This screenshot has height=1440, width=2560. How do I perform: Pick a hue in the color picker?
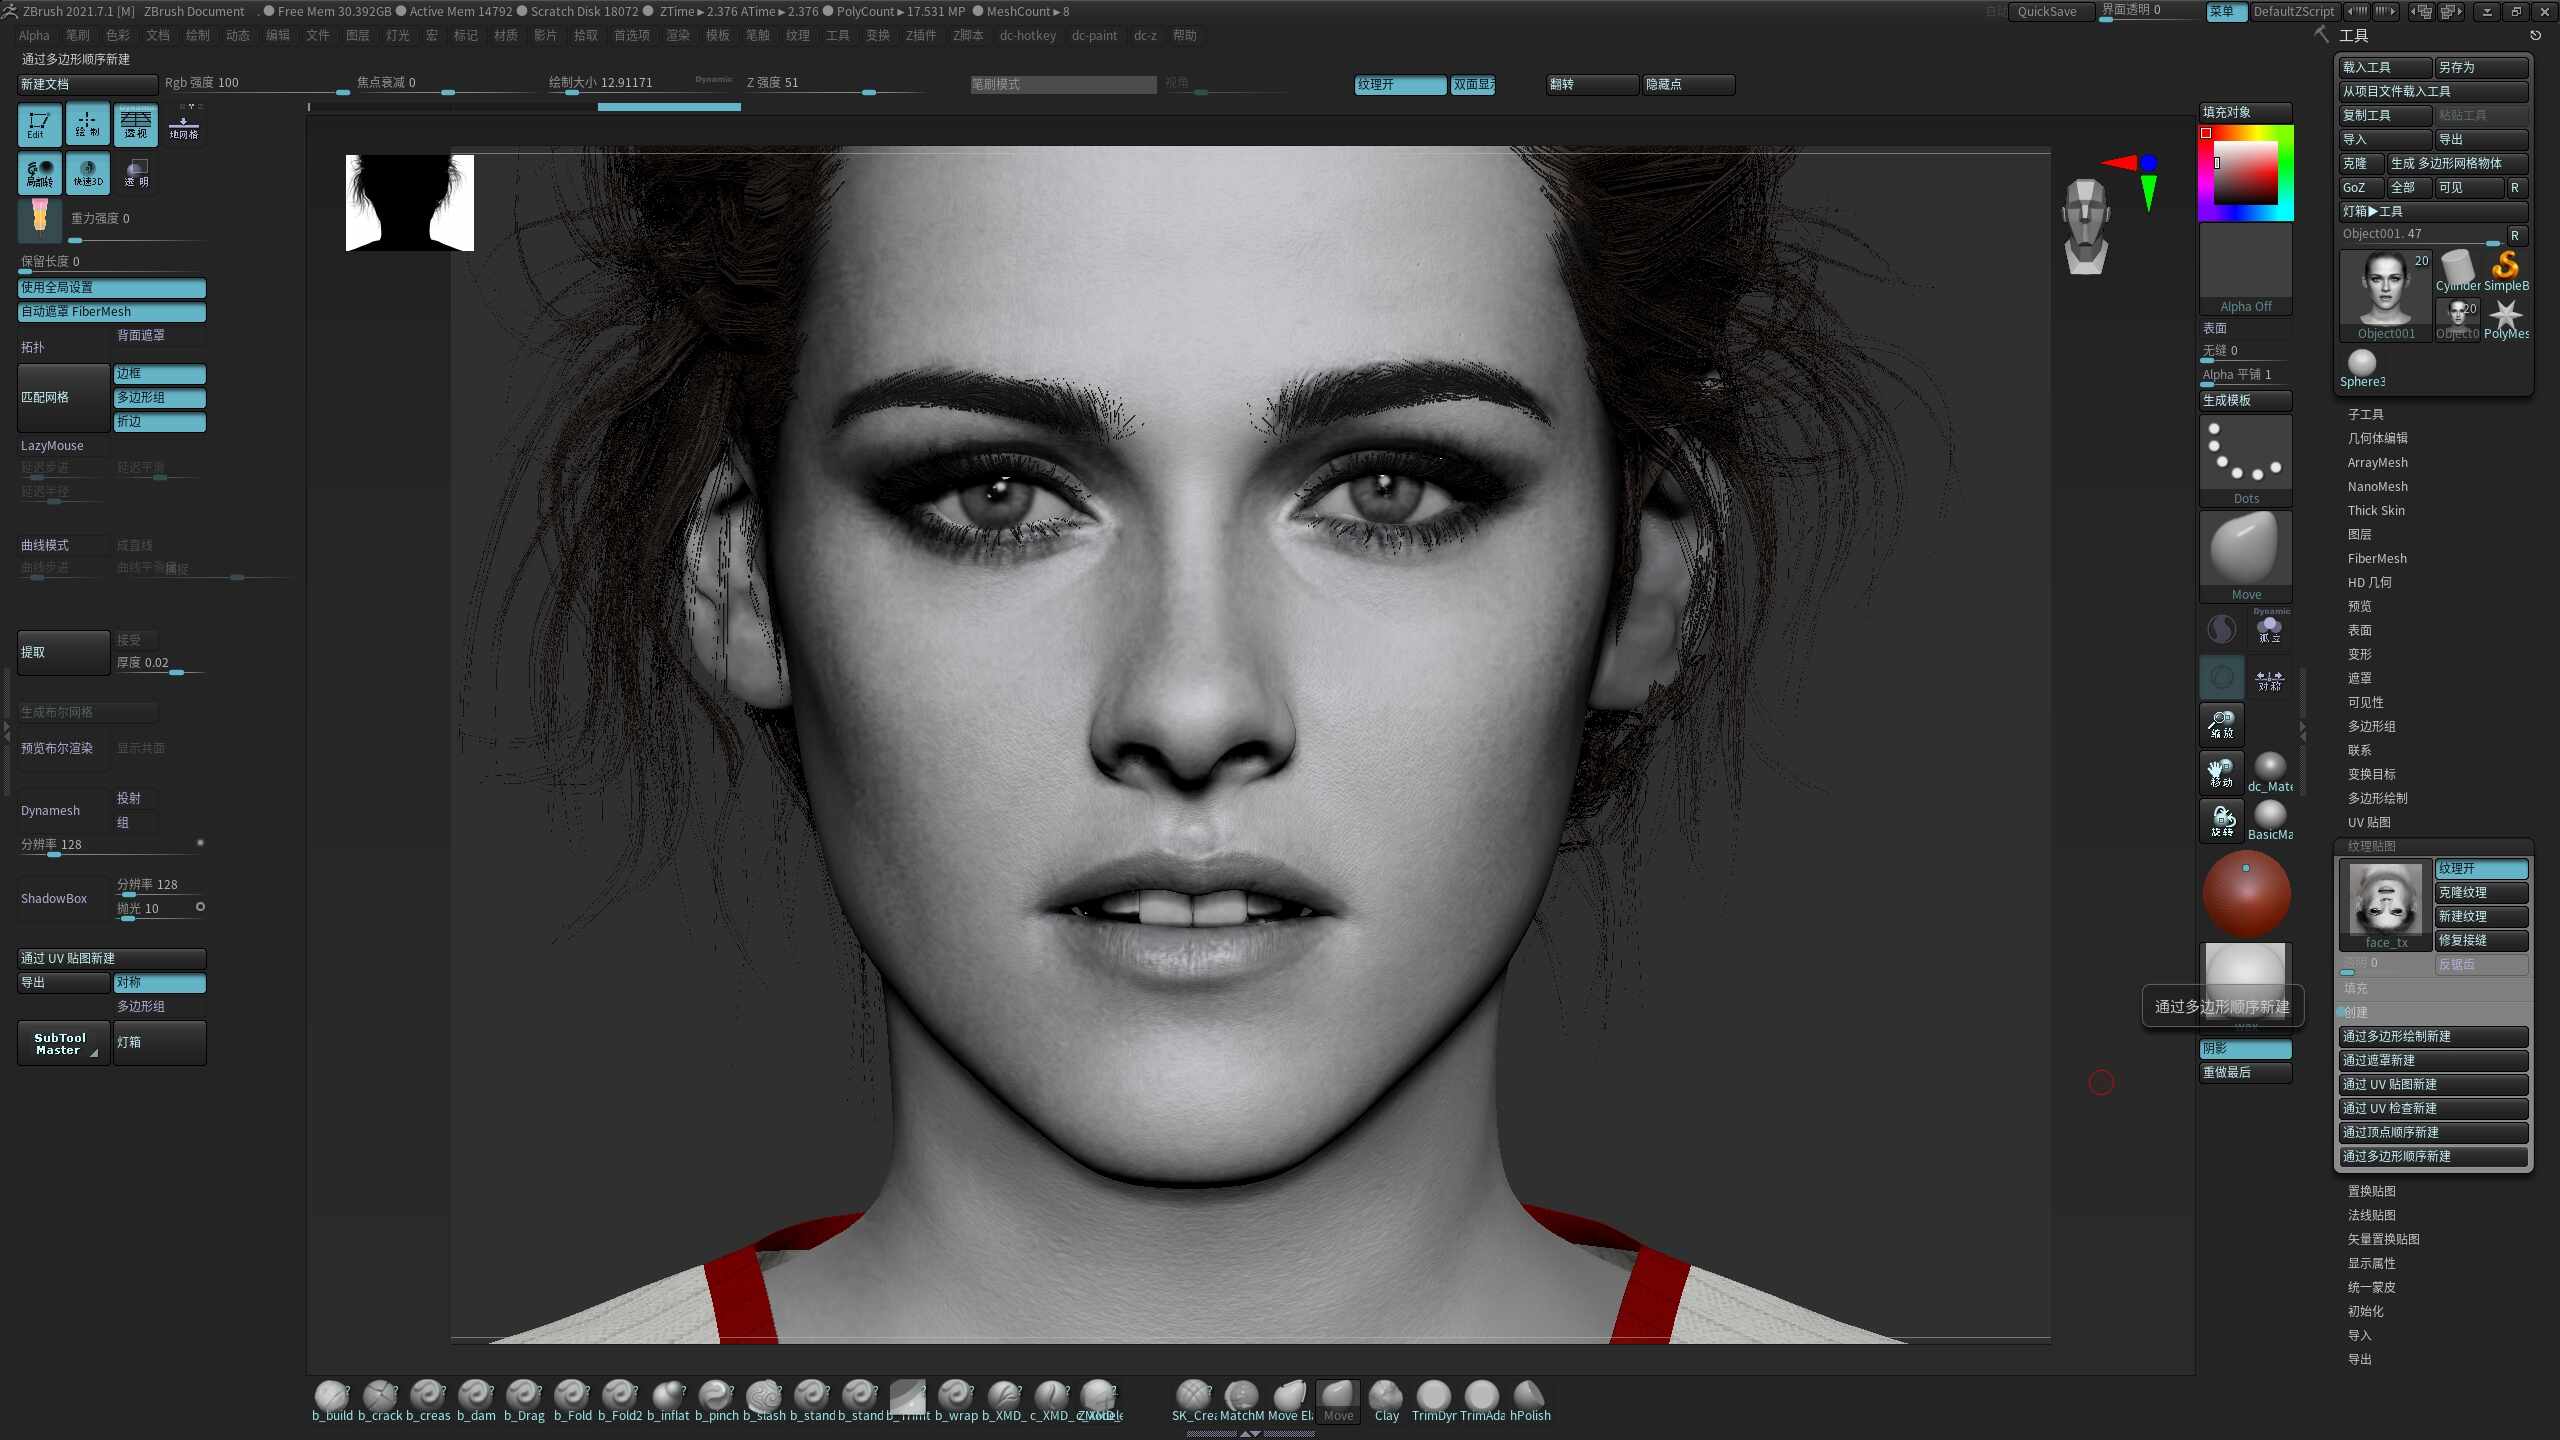click(2245, 172)
